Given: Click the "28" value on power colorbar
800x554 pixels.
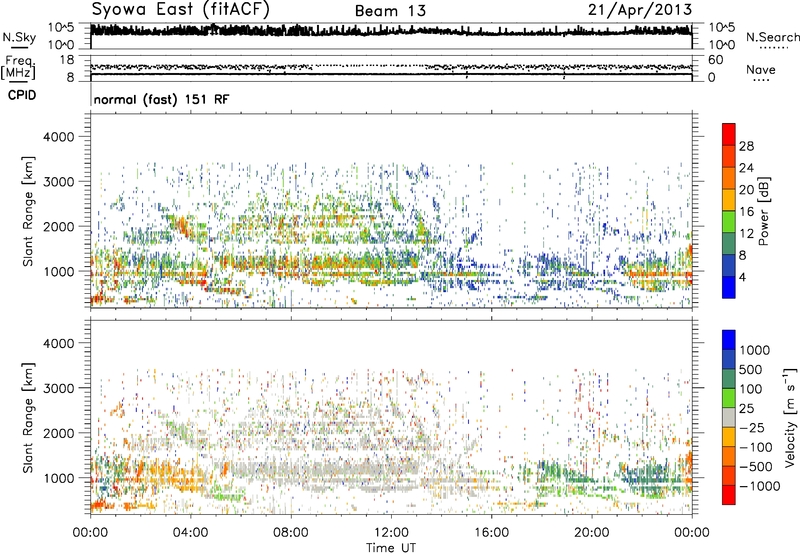Looking at the screenshot, I should (x=746, y=146).
